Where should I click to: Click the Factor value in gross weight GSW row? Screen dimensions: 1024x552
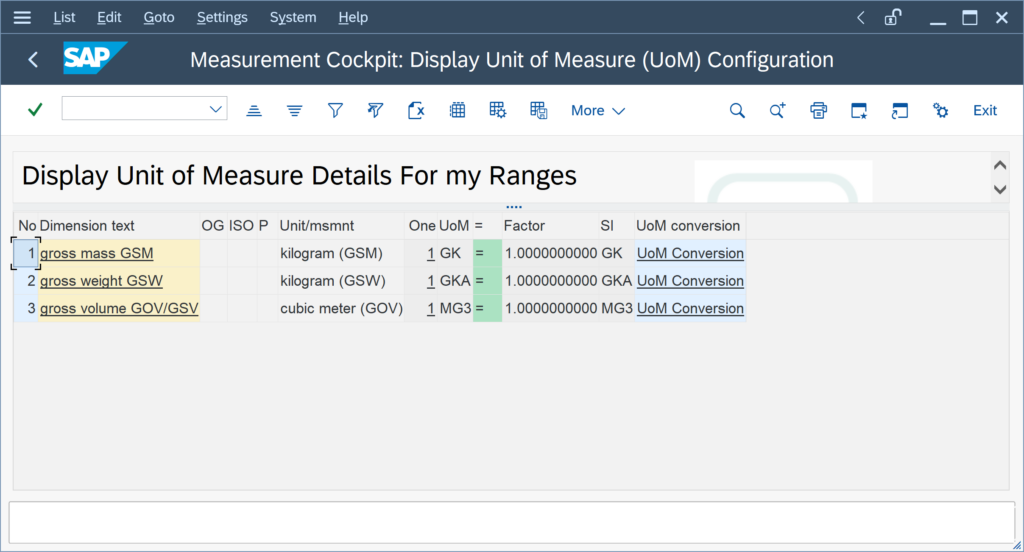(x=551, y=281)
